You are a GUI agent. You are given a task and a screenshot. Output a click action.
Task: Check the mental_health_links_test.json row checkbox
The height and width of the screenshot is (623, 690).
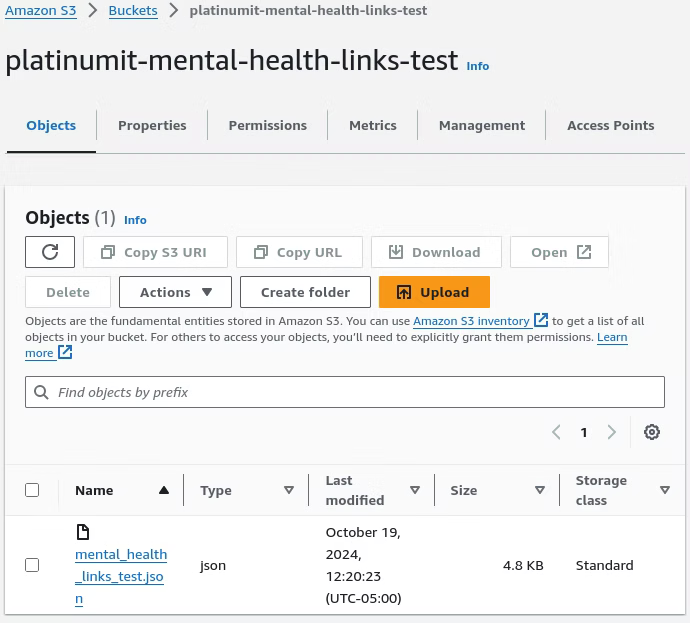(32, 565)
